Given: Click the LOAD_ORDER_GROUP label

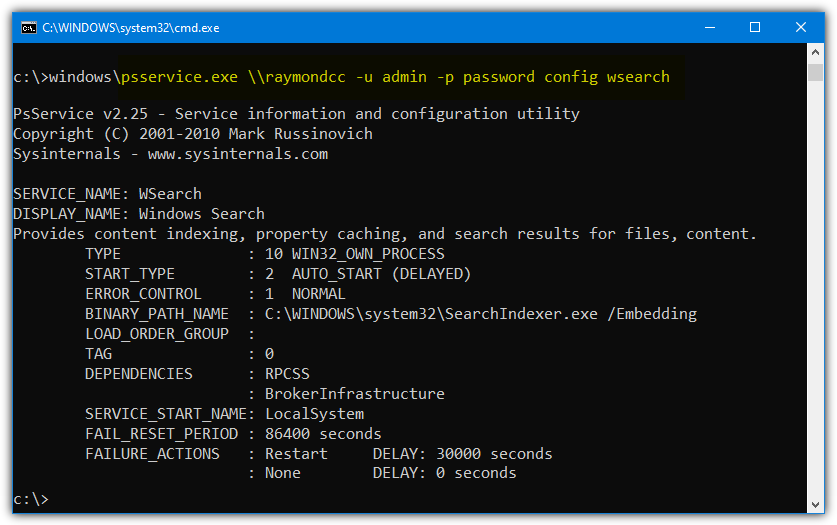Looking at the screenshot, I should pyautogui.click(x=157, y=334).
